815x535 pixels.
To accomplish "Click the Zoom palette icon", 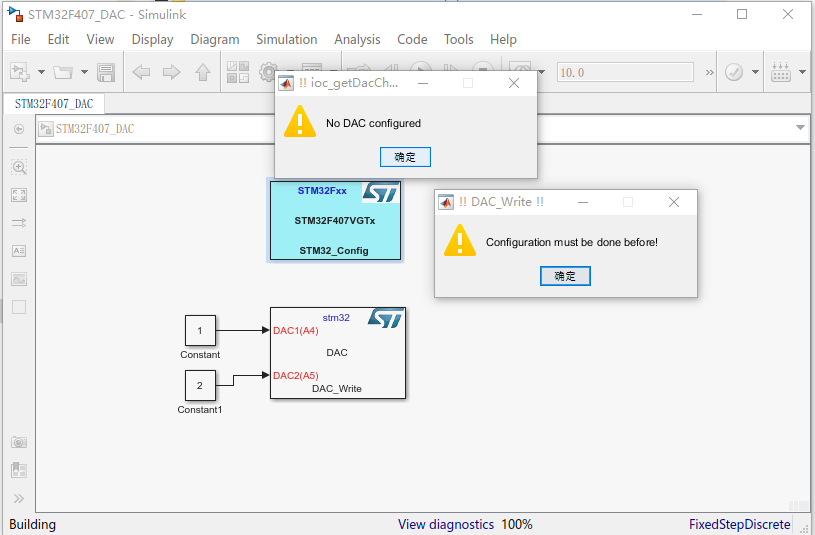I will coord(19,167).
